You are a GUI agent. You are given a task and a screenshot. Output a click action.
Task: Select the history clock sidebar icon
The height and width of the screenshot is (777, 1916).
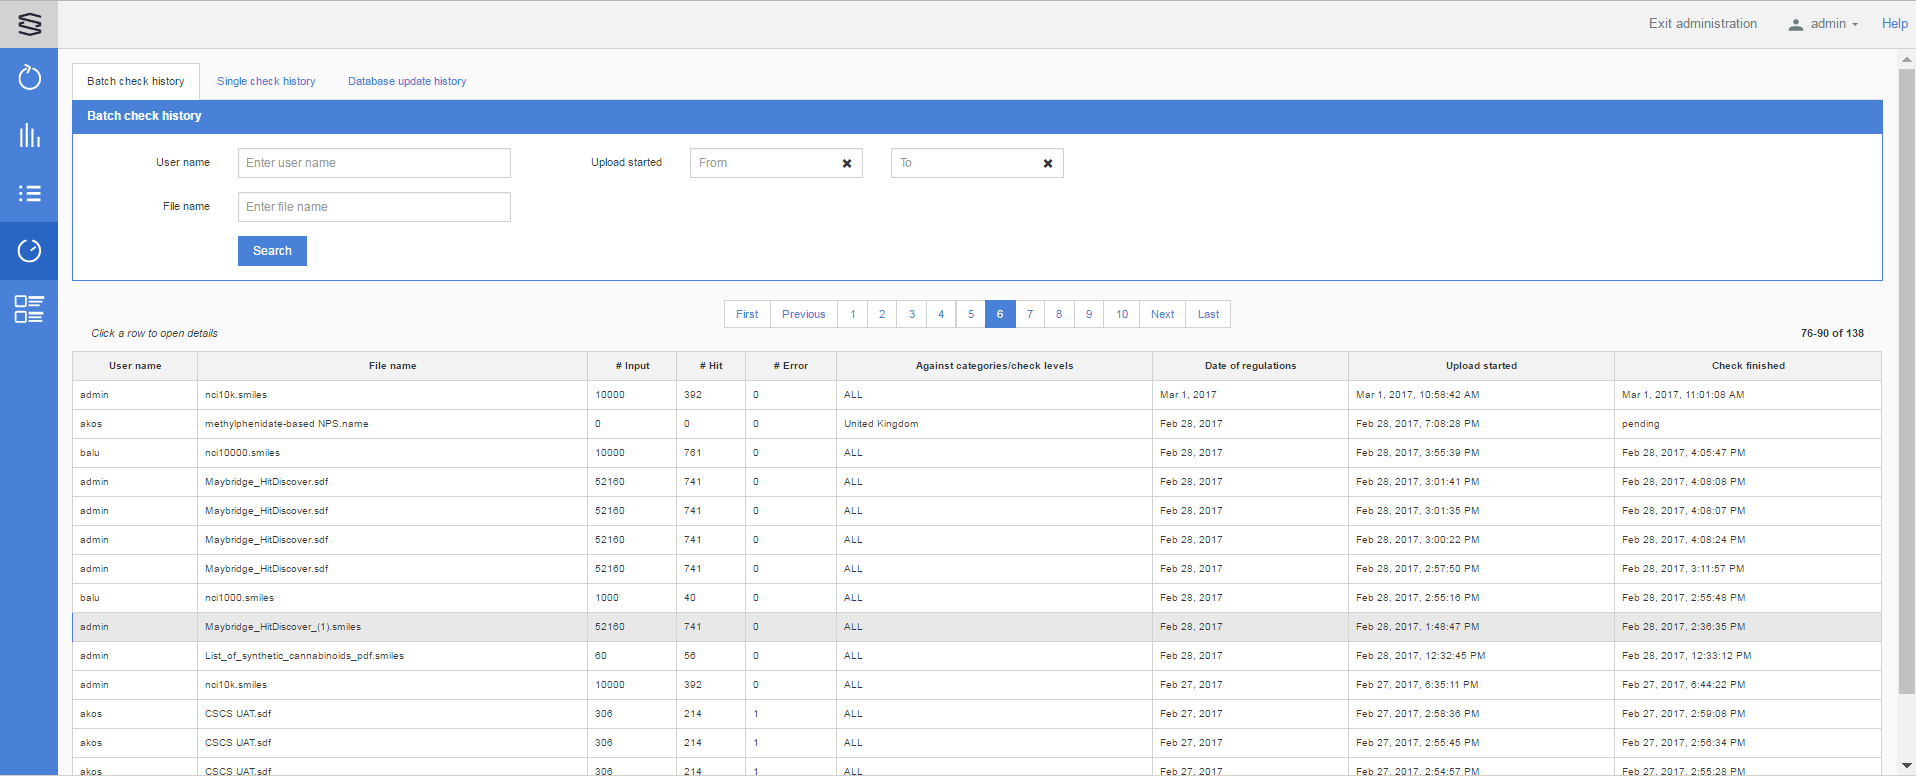(29, 251)
